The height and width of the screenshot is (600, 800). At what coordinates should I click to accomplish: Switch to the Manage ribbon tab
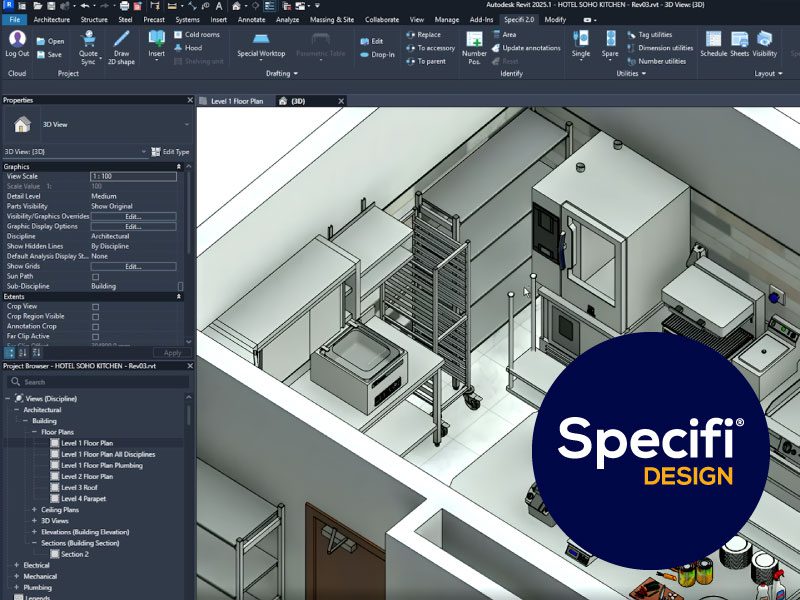(447, 19)
